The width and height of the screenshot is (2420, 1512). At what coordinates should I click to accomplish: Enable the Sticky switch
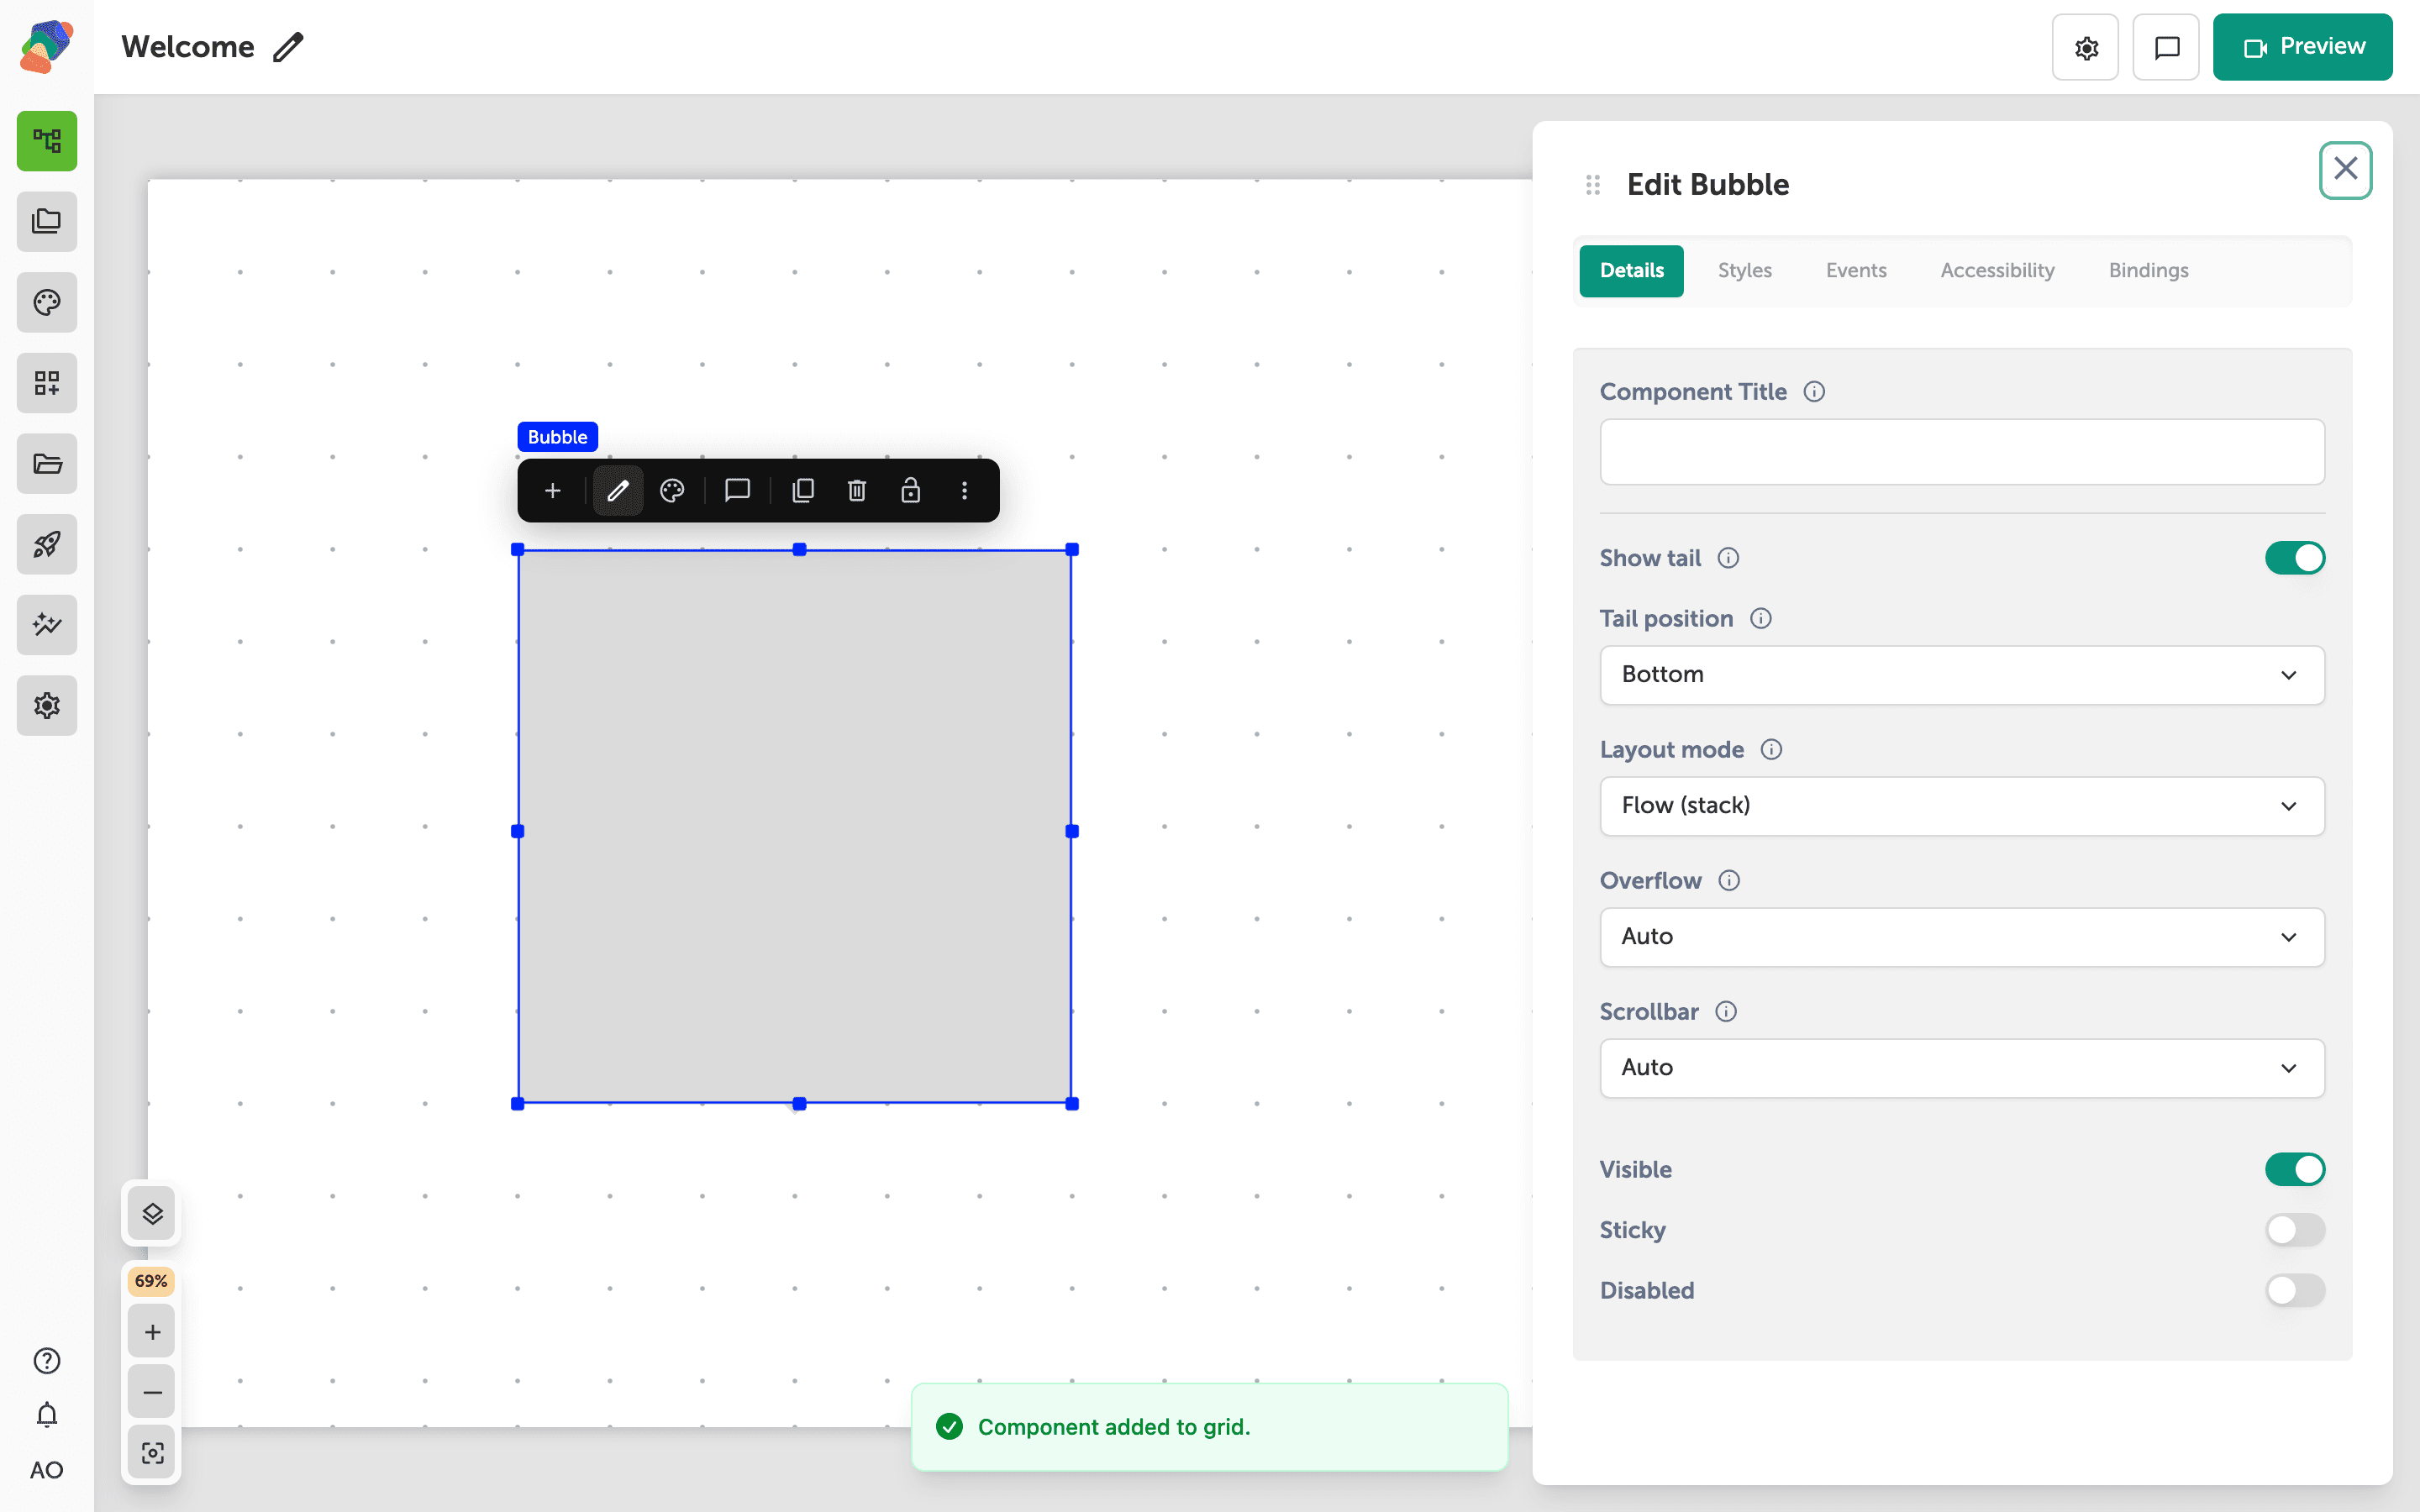click(x=2295, y=1230)
